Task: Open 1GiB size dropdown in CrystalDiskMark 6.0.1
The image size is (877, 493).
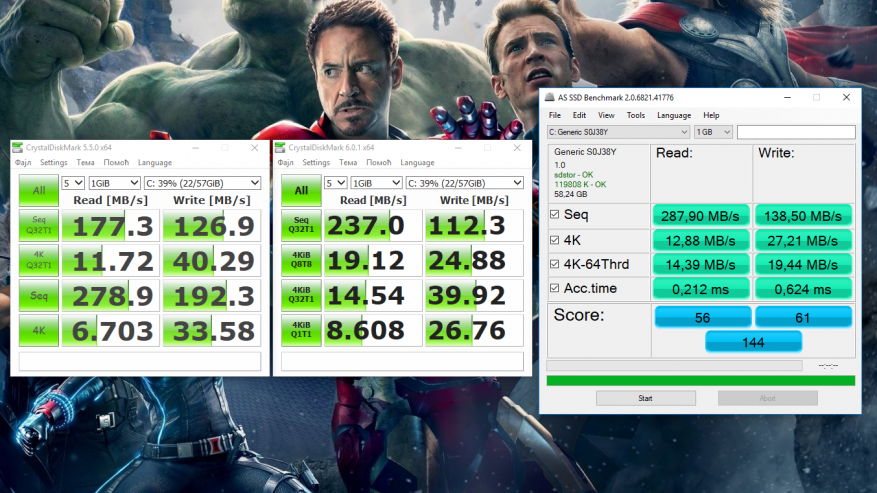Action: pyautogui.click(x=376, y=183)
